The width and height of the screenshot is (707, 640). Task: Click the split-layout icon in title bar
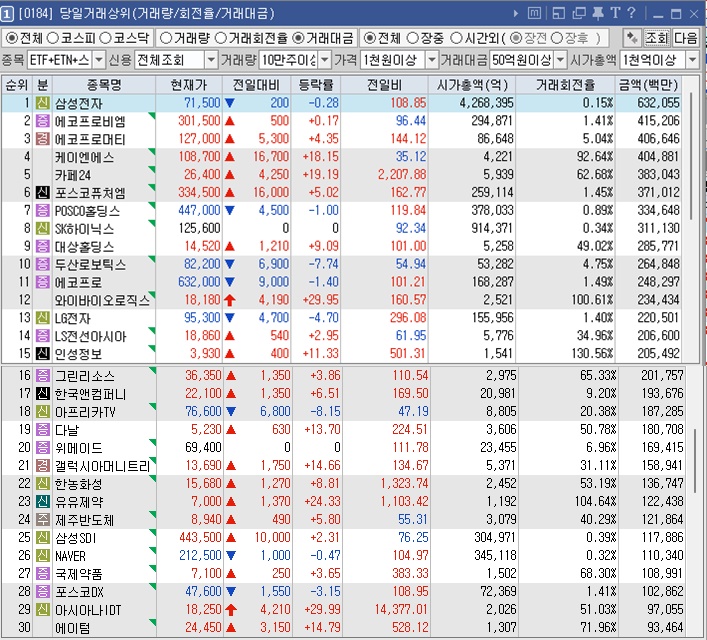click(x=558, y=14)
